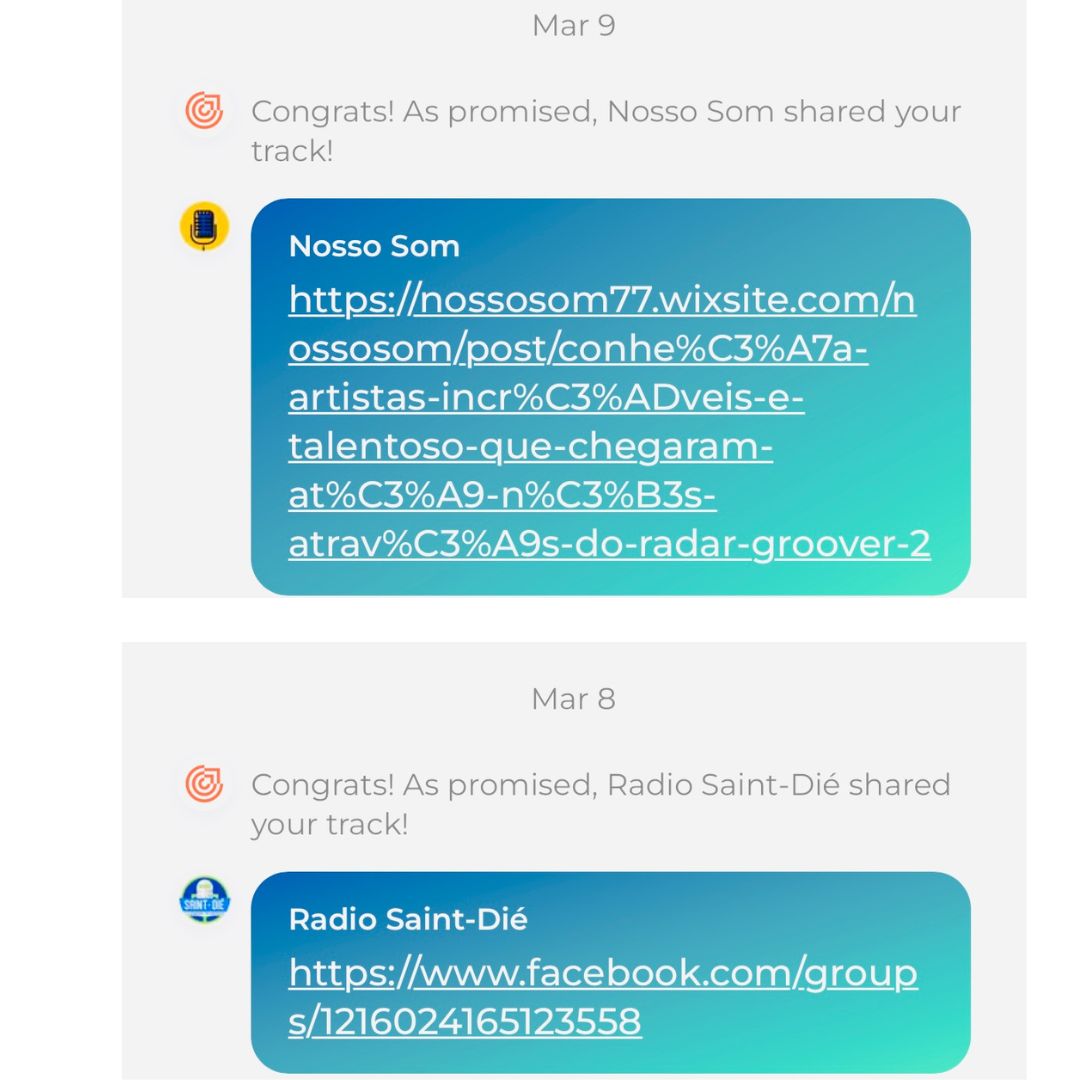Click the 'artistas-incr%C3%ADveis-e-' link line
The width and height of the screenshot is (1080, 1080).
click(x=546, y=397)
